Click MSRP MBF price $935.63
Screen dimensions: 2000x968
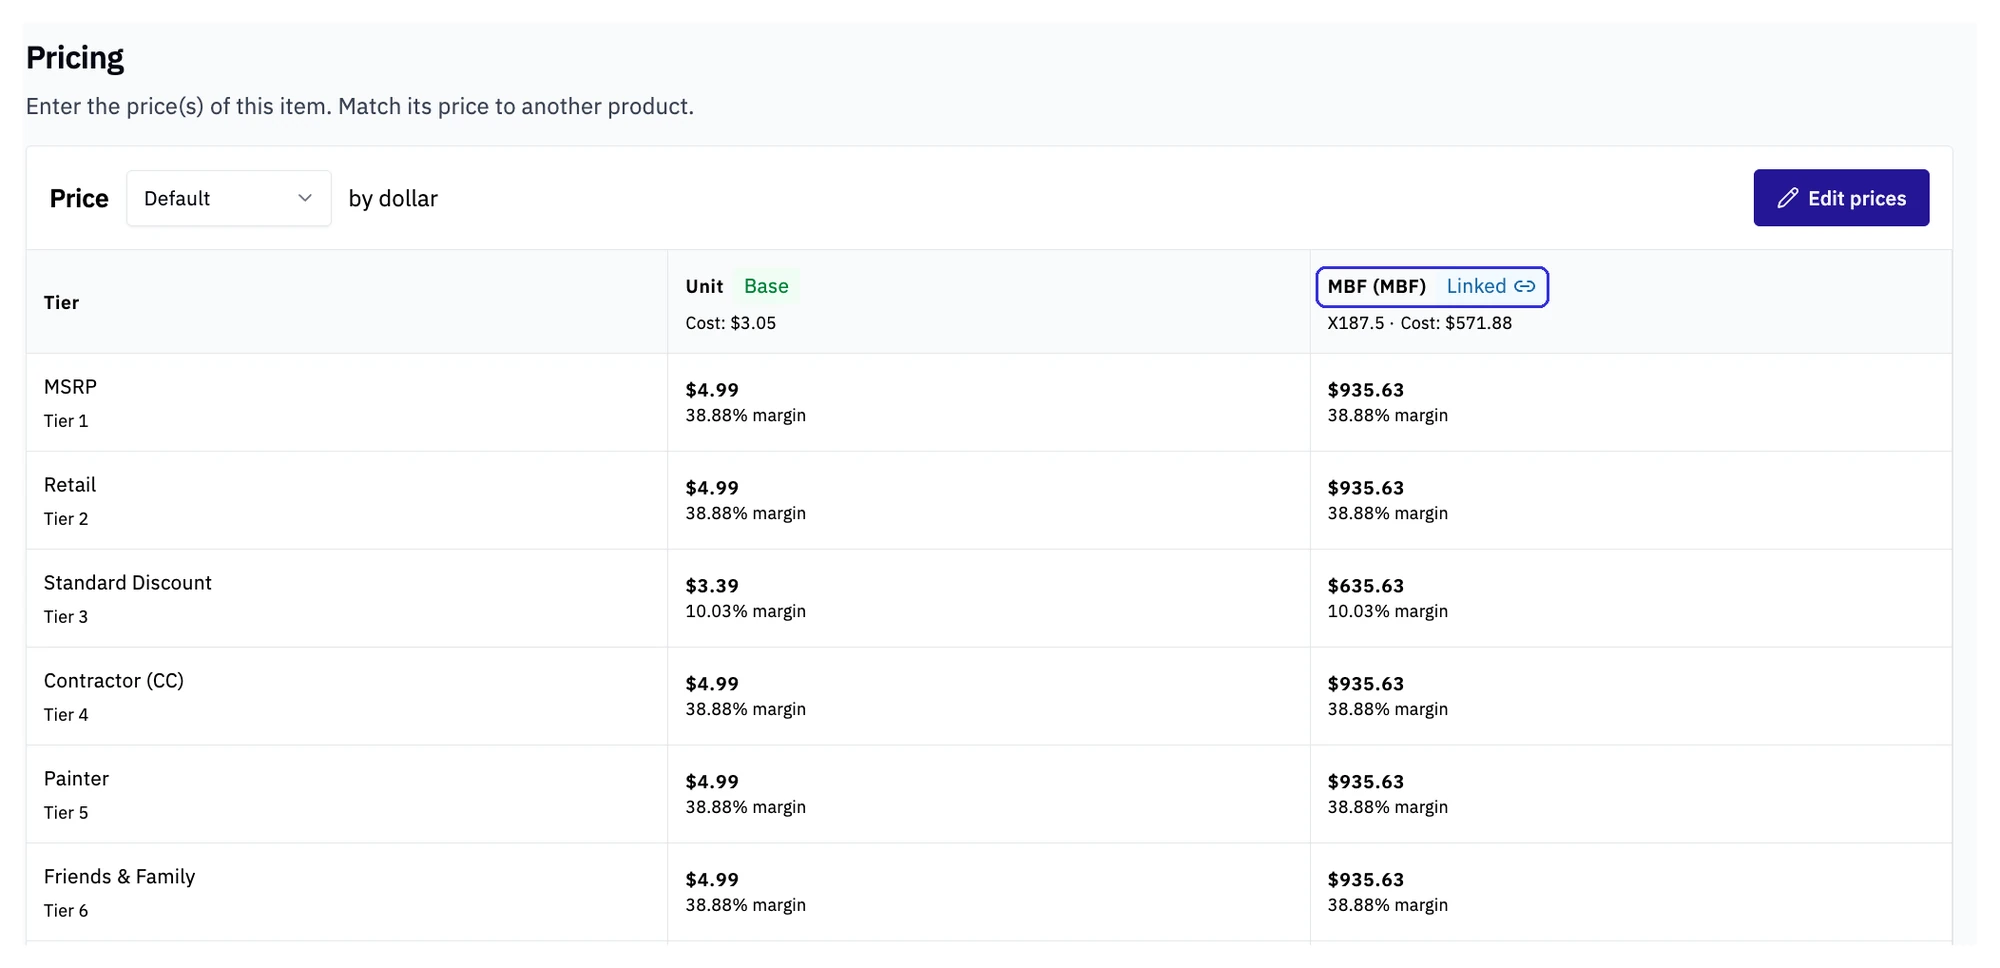pyautogui.click(x=1365, y=390)
